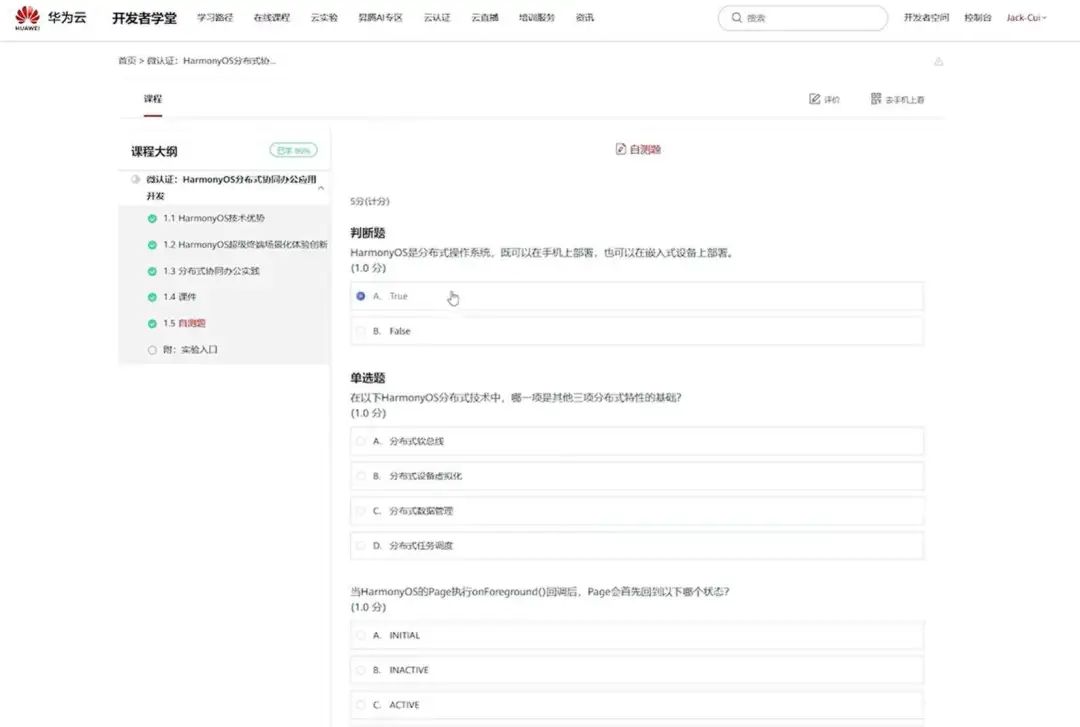The width and height of the screenshot is (1080, 727).
Task: Click the 判断题 section heading
Action: (x=368, y=233)
